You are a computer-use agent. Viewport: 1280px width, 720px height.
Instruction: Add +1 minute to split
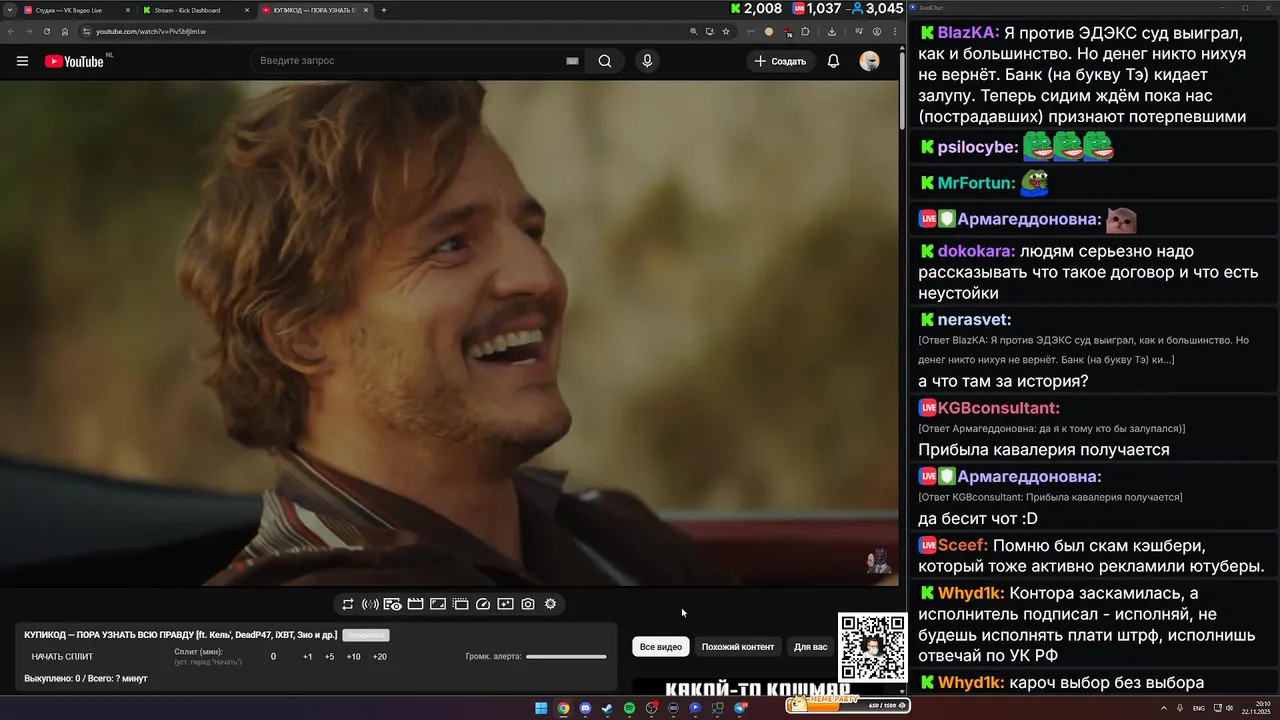pyautogui.click(x=308, y=657)
